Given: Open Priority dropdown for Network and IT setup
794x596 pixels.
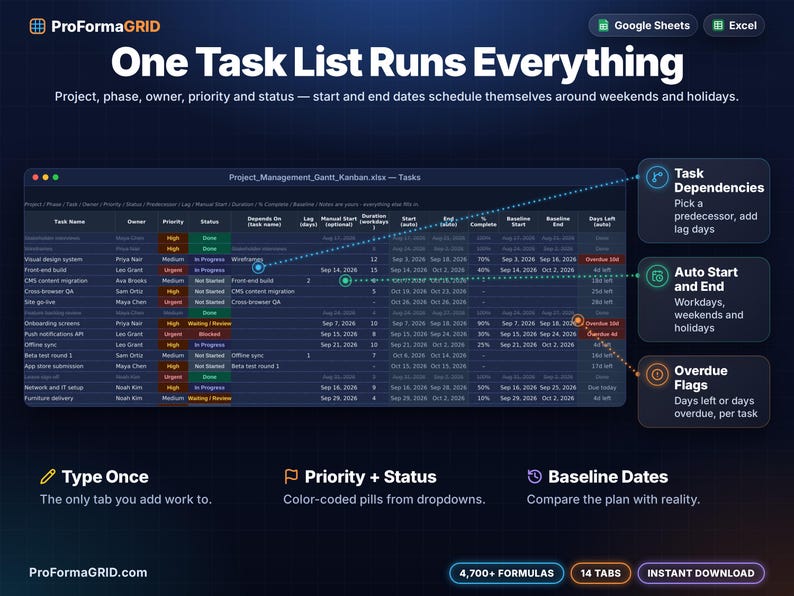Looking at the screenshot, I should pyautogui.click(x=173, y=387).
